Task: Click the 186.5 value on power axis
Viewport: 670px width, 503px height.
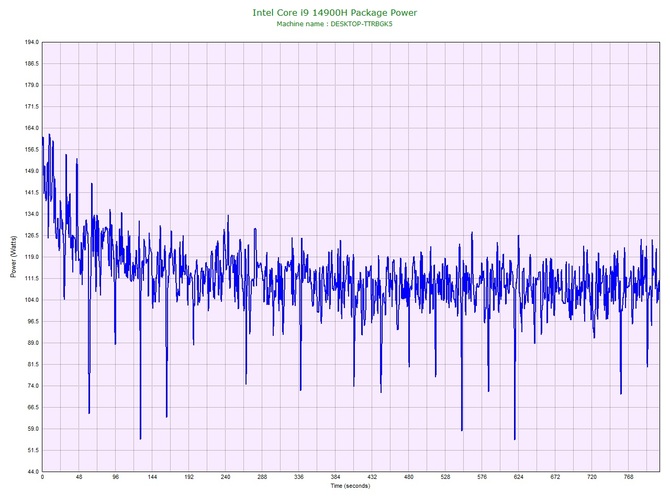Action: click(x=32, y=64)
